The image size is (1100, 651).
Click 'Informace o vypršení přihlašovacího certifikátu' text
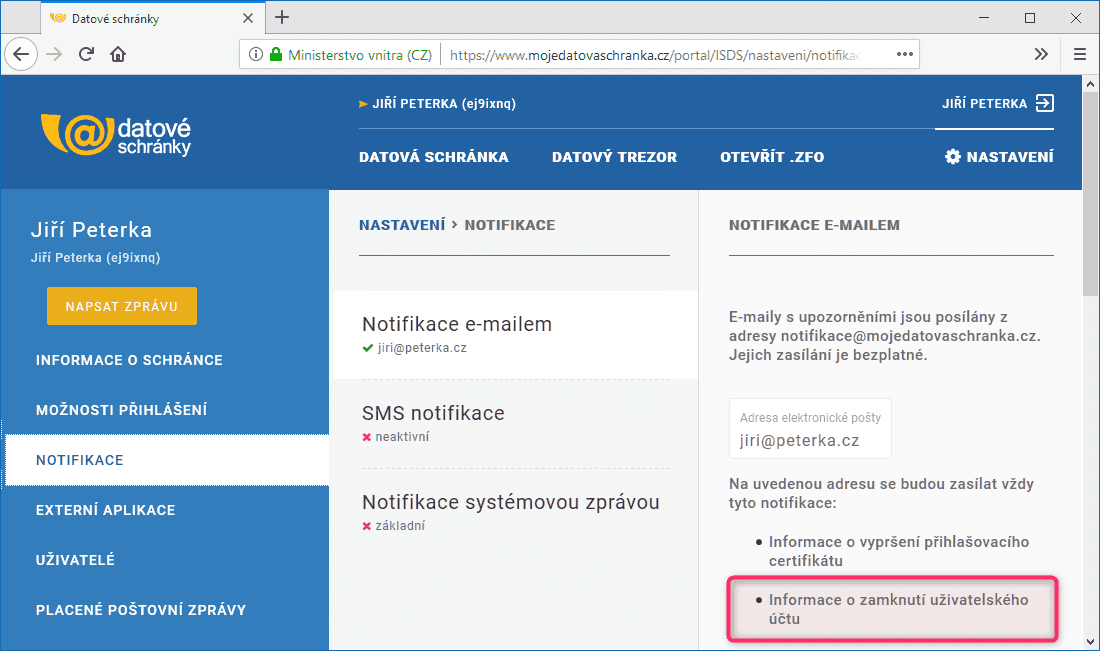pos(899,551)
